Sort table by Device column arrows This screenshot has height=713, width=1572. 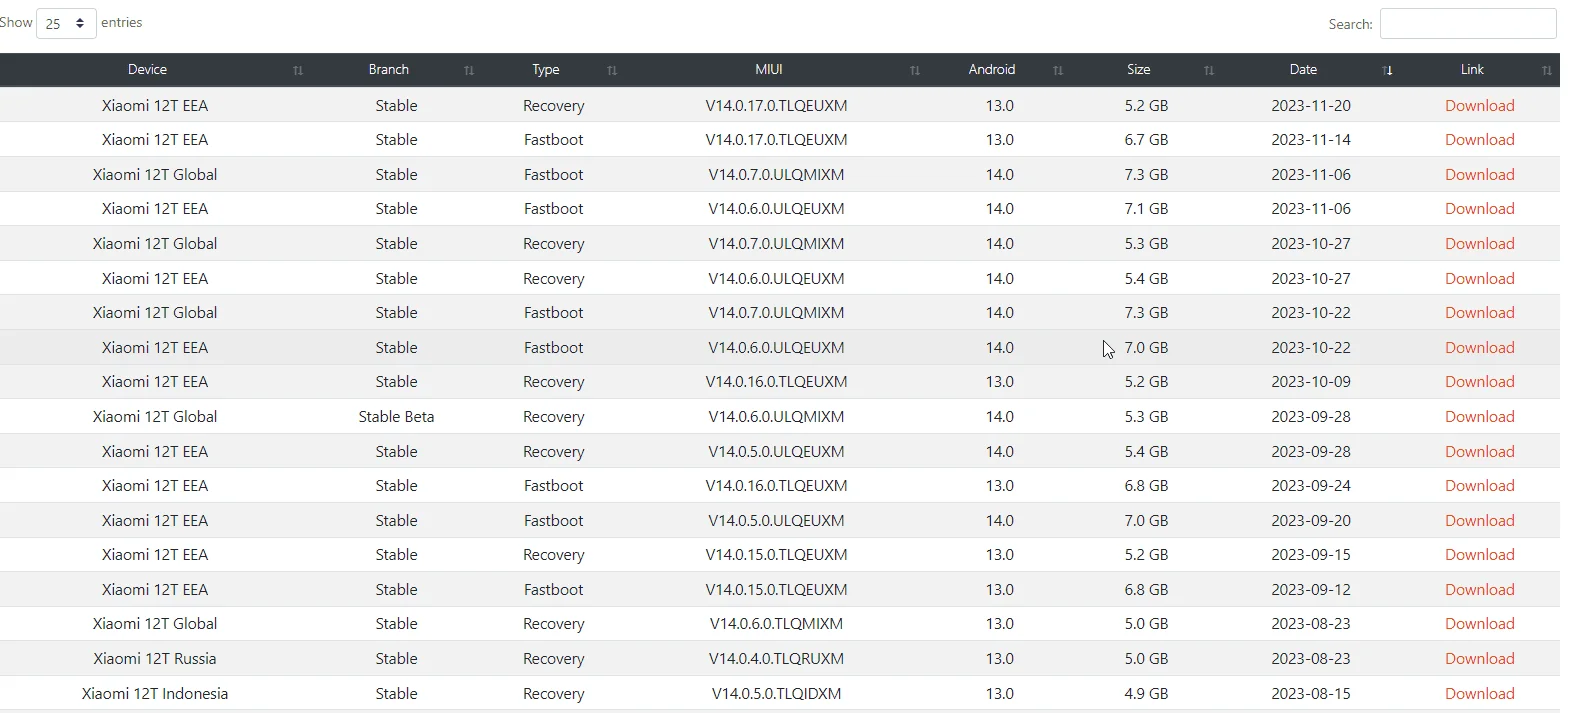[298, 70]
